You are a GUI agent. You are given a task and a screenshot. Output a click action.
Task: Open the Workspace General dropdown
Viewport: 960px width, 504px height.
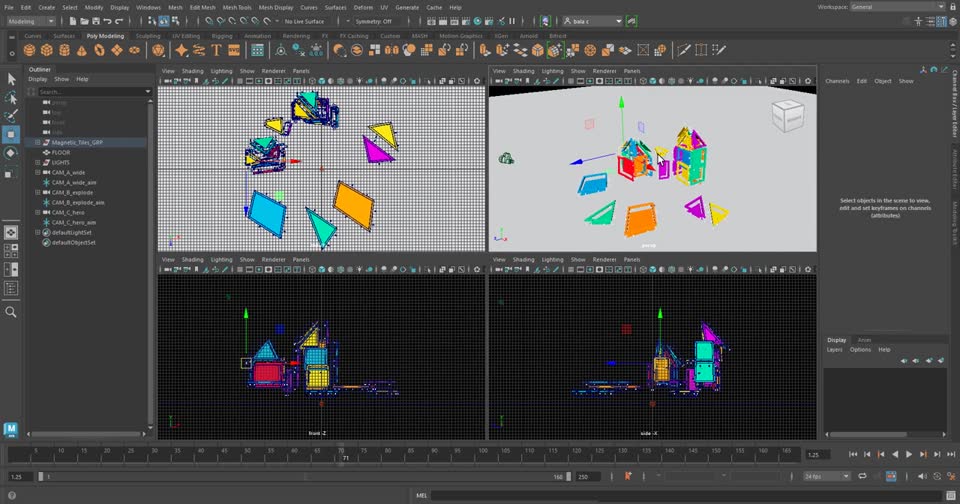(898, 7)
